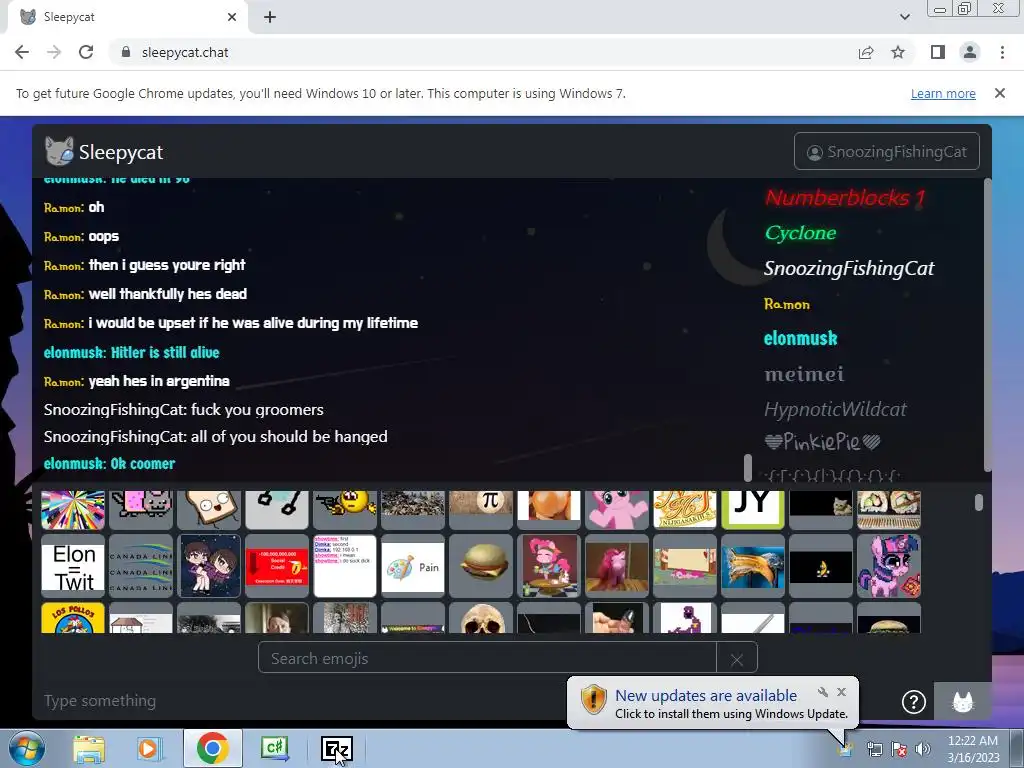Select meimei in the user list

(805, 374)
